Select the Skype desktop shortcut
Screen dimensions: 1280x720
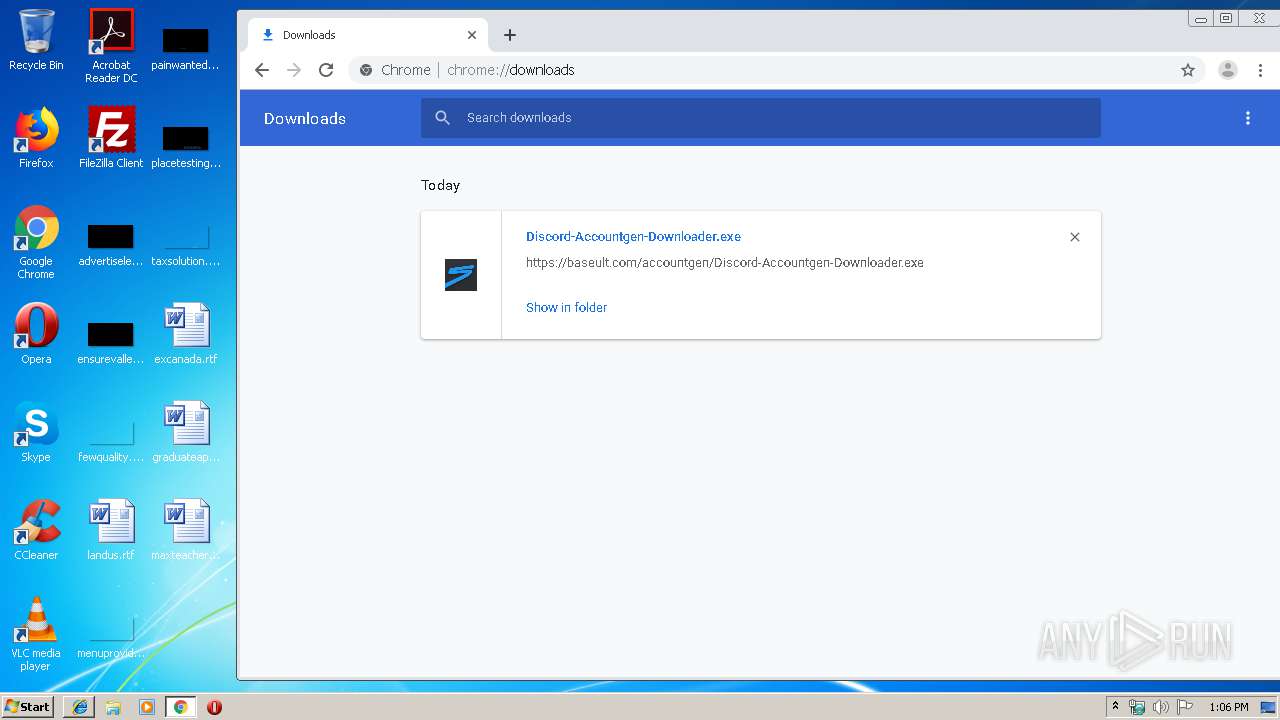coord(36,432)
